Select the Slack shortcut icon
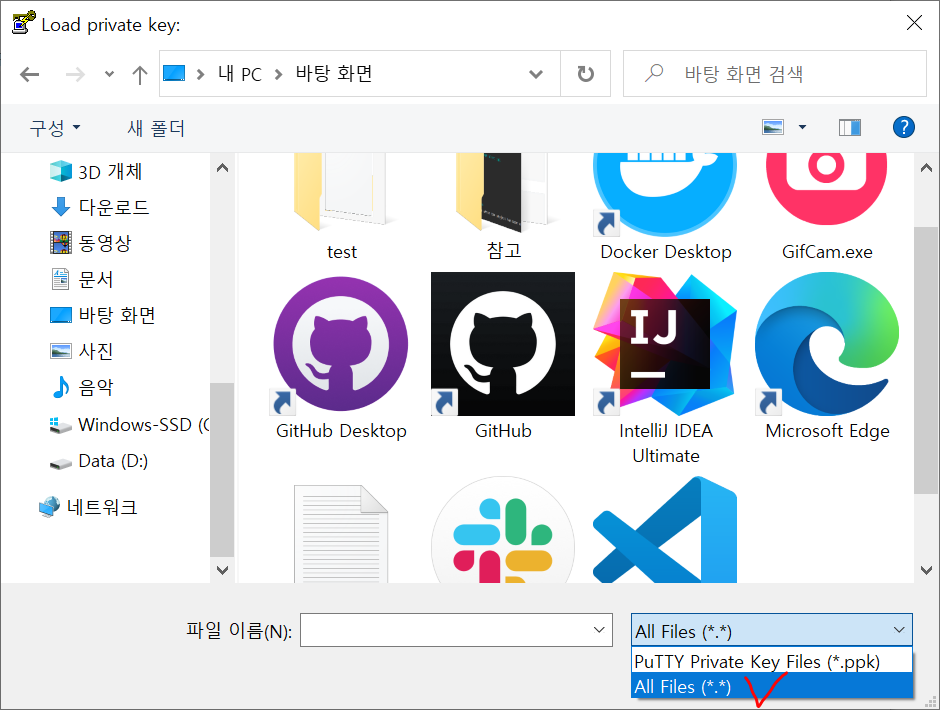Screen dimensions: 940x710 click(x=503, y=531)
